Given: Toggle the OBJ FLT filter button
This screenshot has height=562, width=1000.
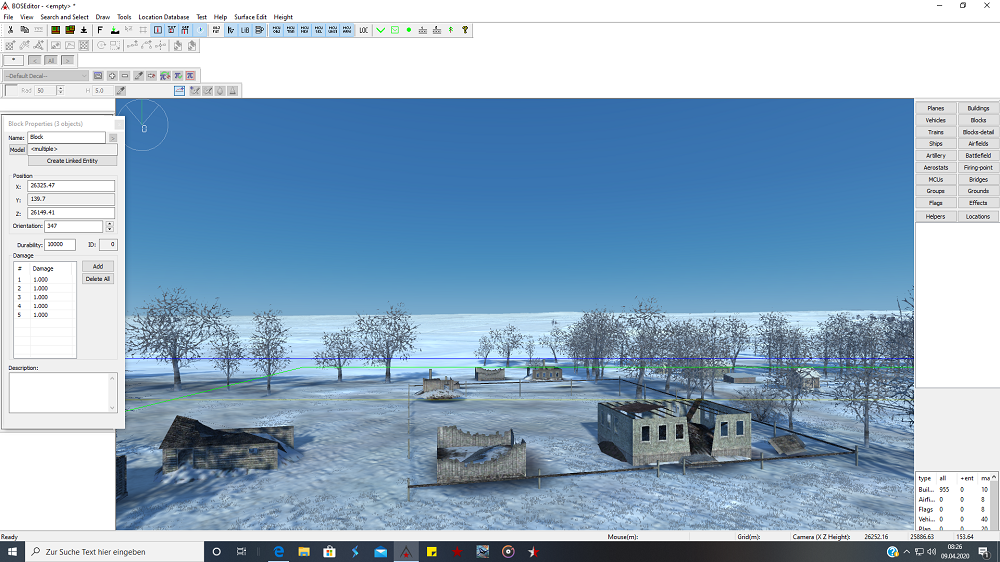Looking at the screenshot, I should (x=216, y=30).
